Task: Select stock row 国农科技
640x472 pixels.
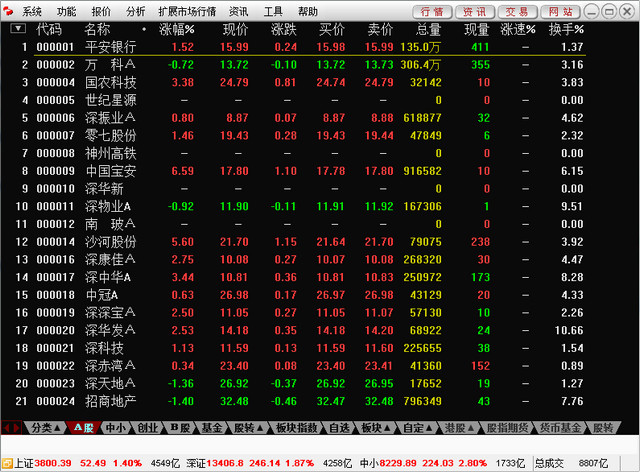Action: [299, 82]
